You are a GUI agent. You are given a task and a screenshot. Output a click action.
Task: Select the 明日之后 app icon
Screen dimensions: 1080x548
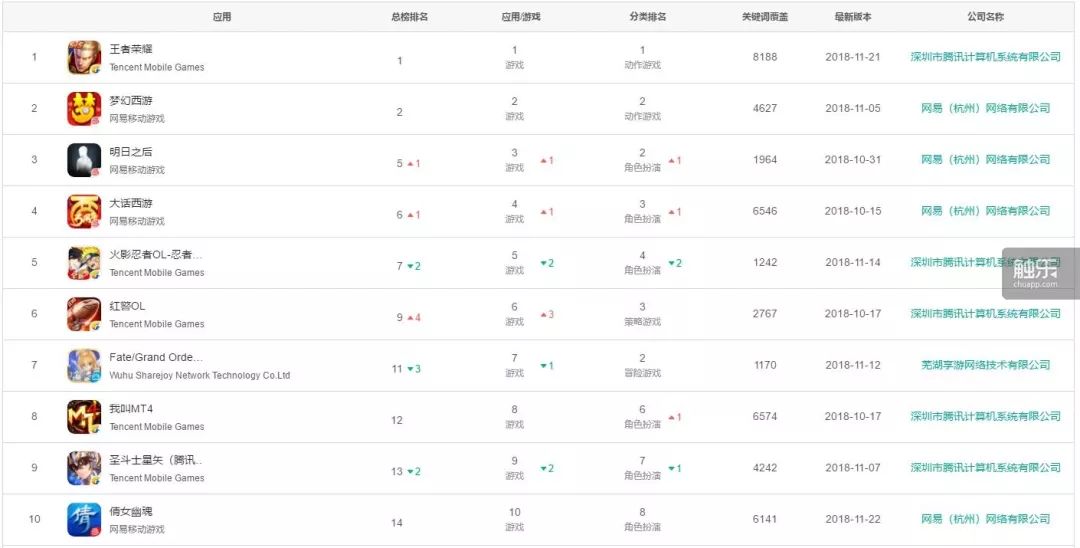point(84,160)
